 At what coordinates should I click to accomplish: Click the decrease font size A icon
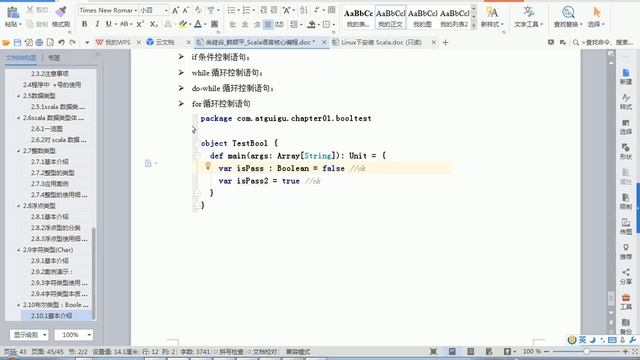coord(186,10)
